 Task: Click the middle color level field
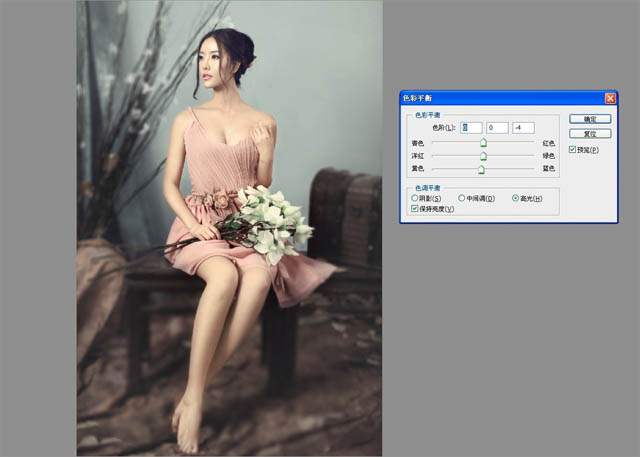[497, 128]
